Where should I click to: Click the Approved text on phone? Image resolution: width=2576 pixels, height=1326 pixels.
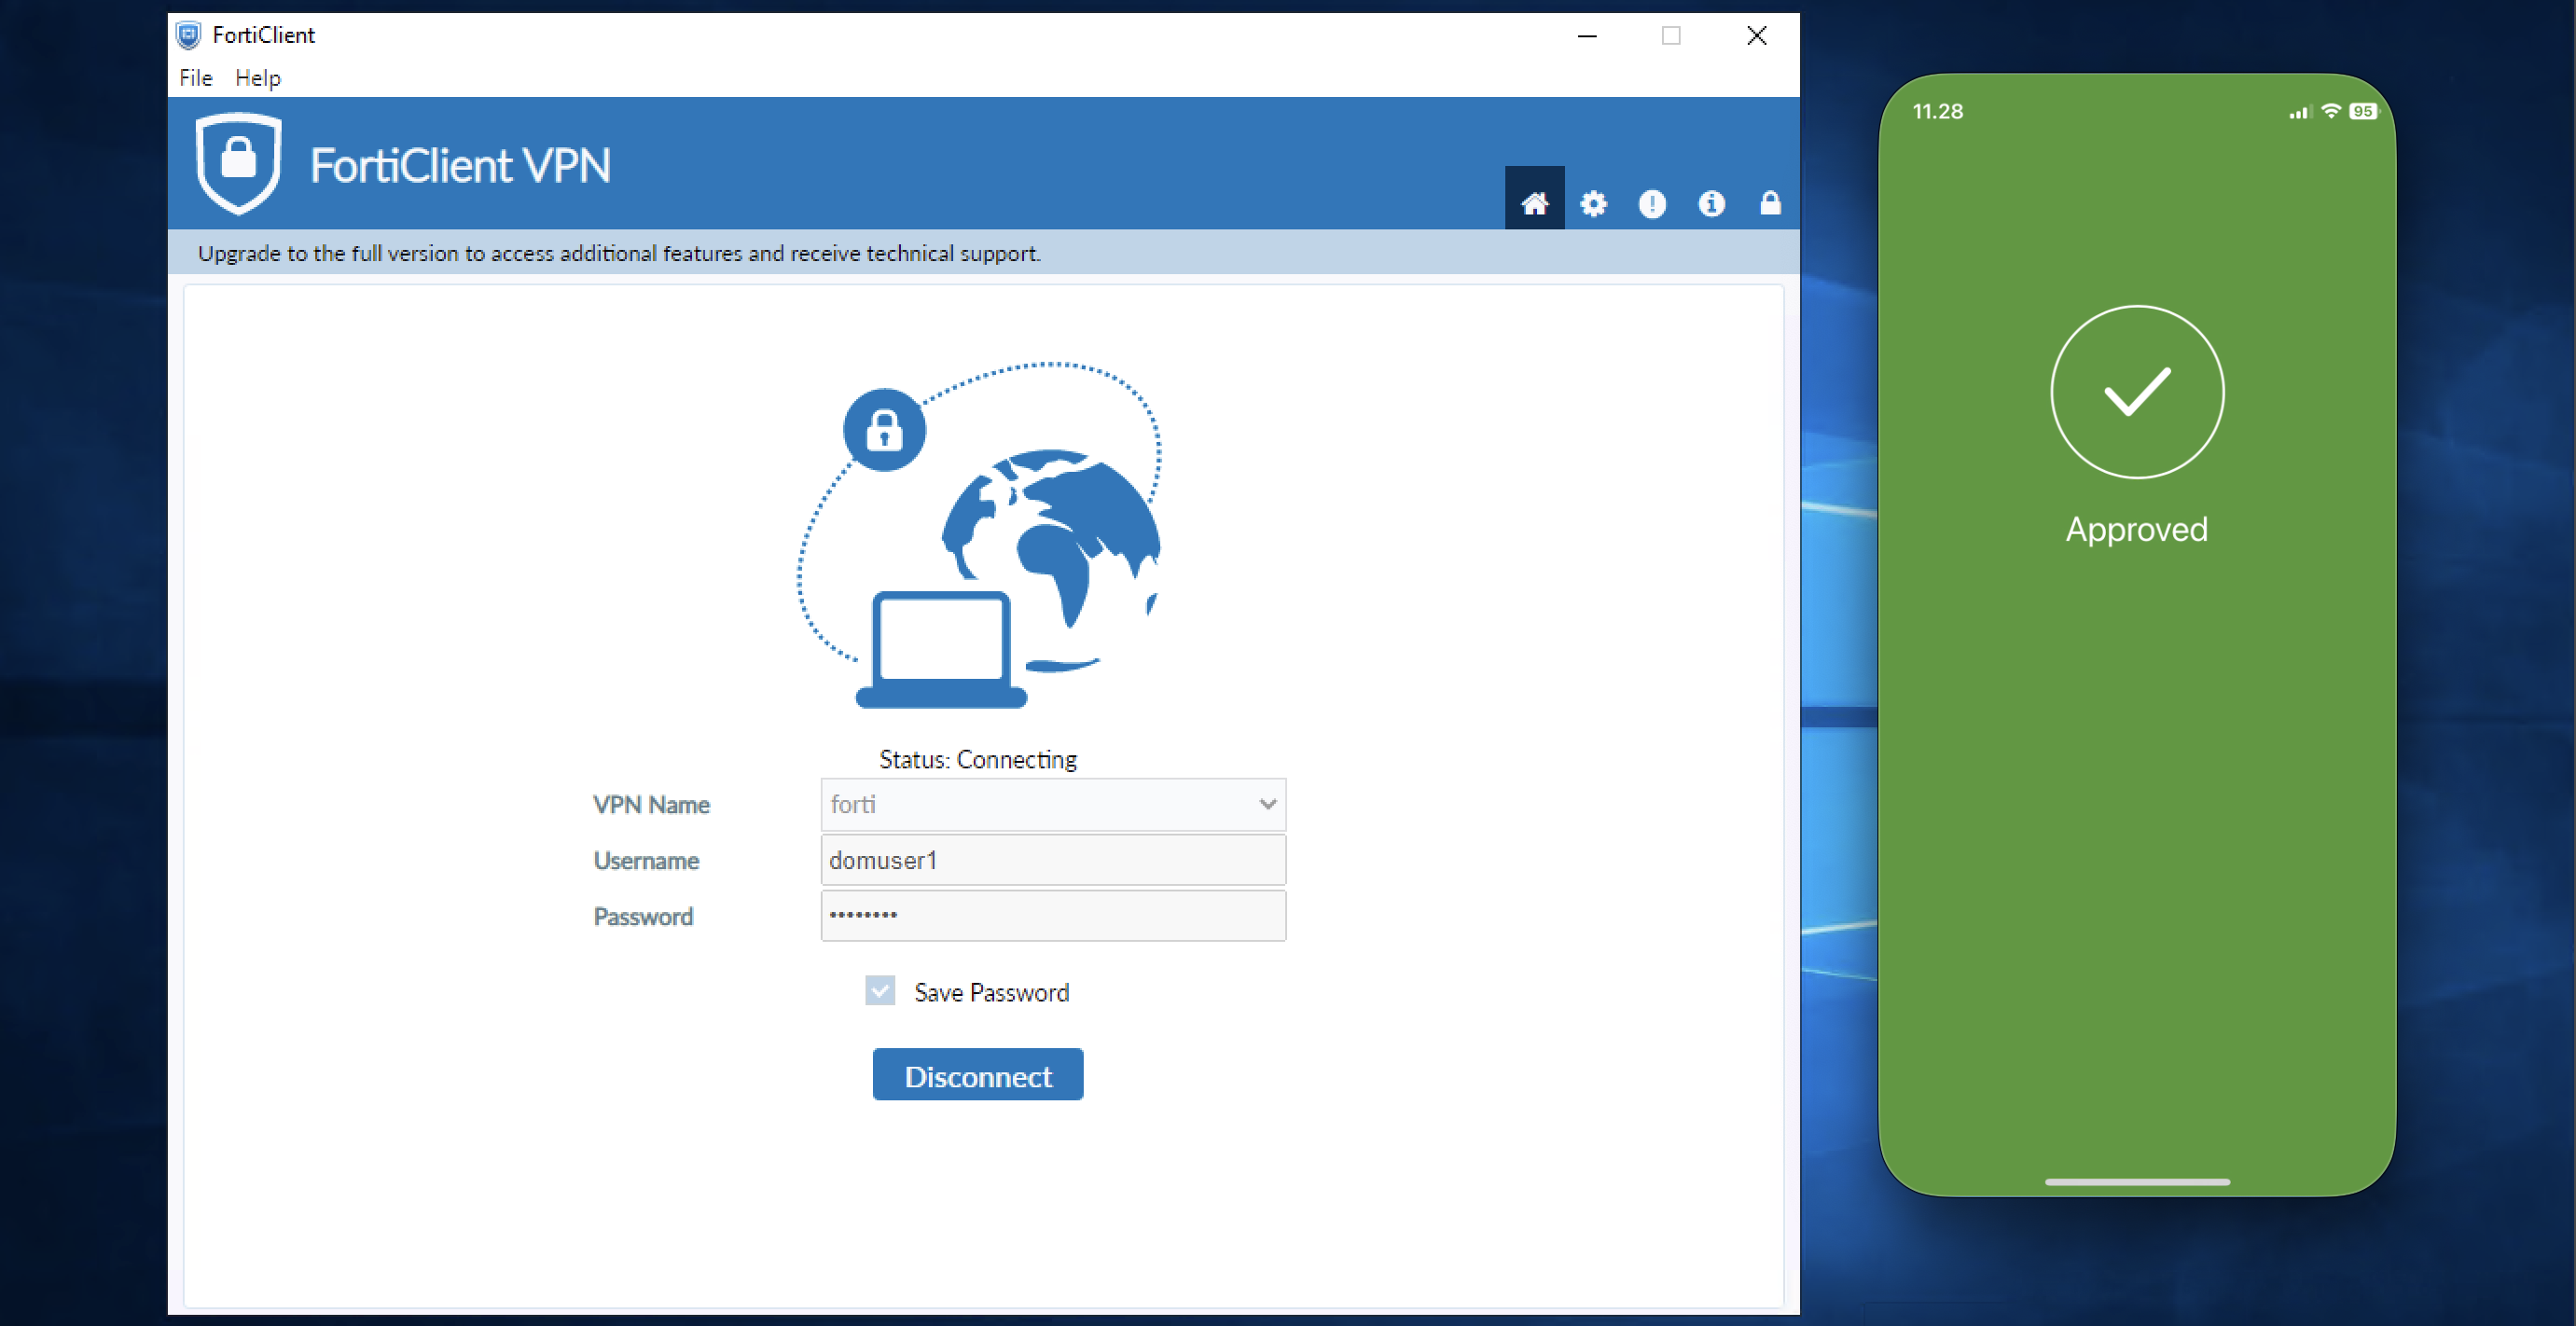coord(2137,529)
